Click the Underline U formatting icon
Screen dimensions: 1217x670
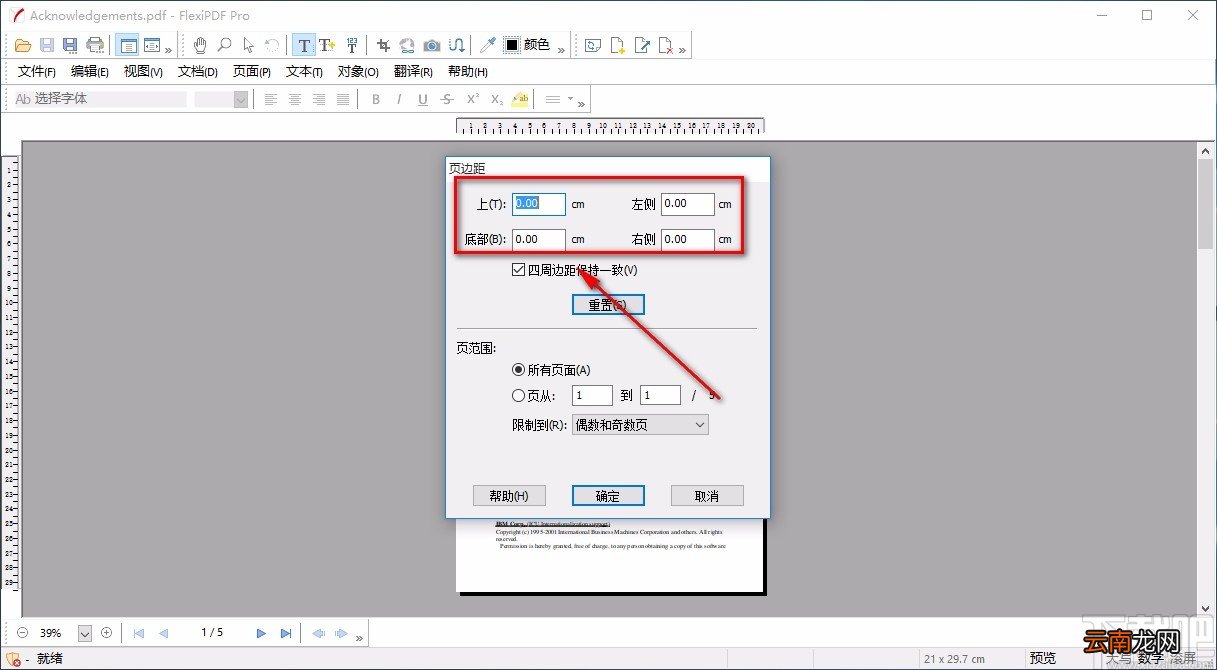pyautogui.click(x=423, y=99)
